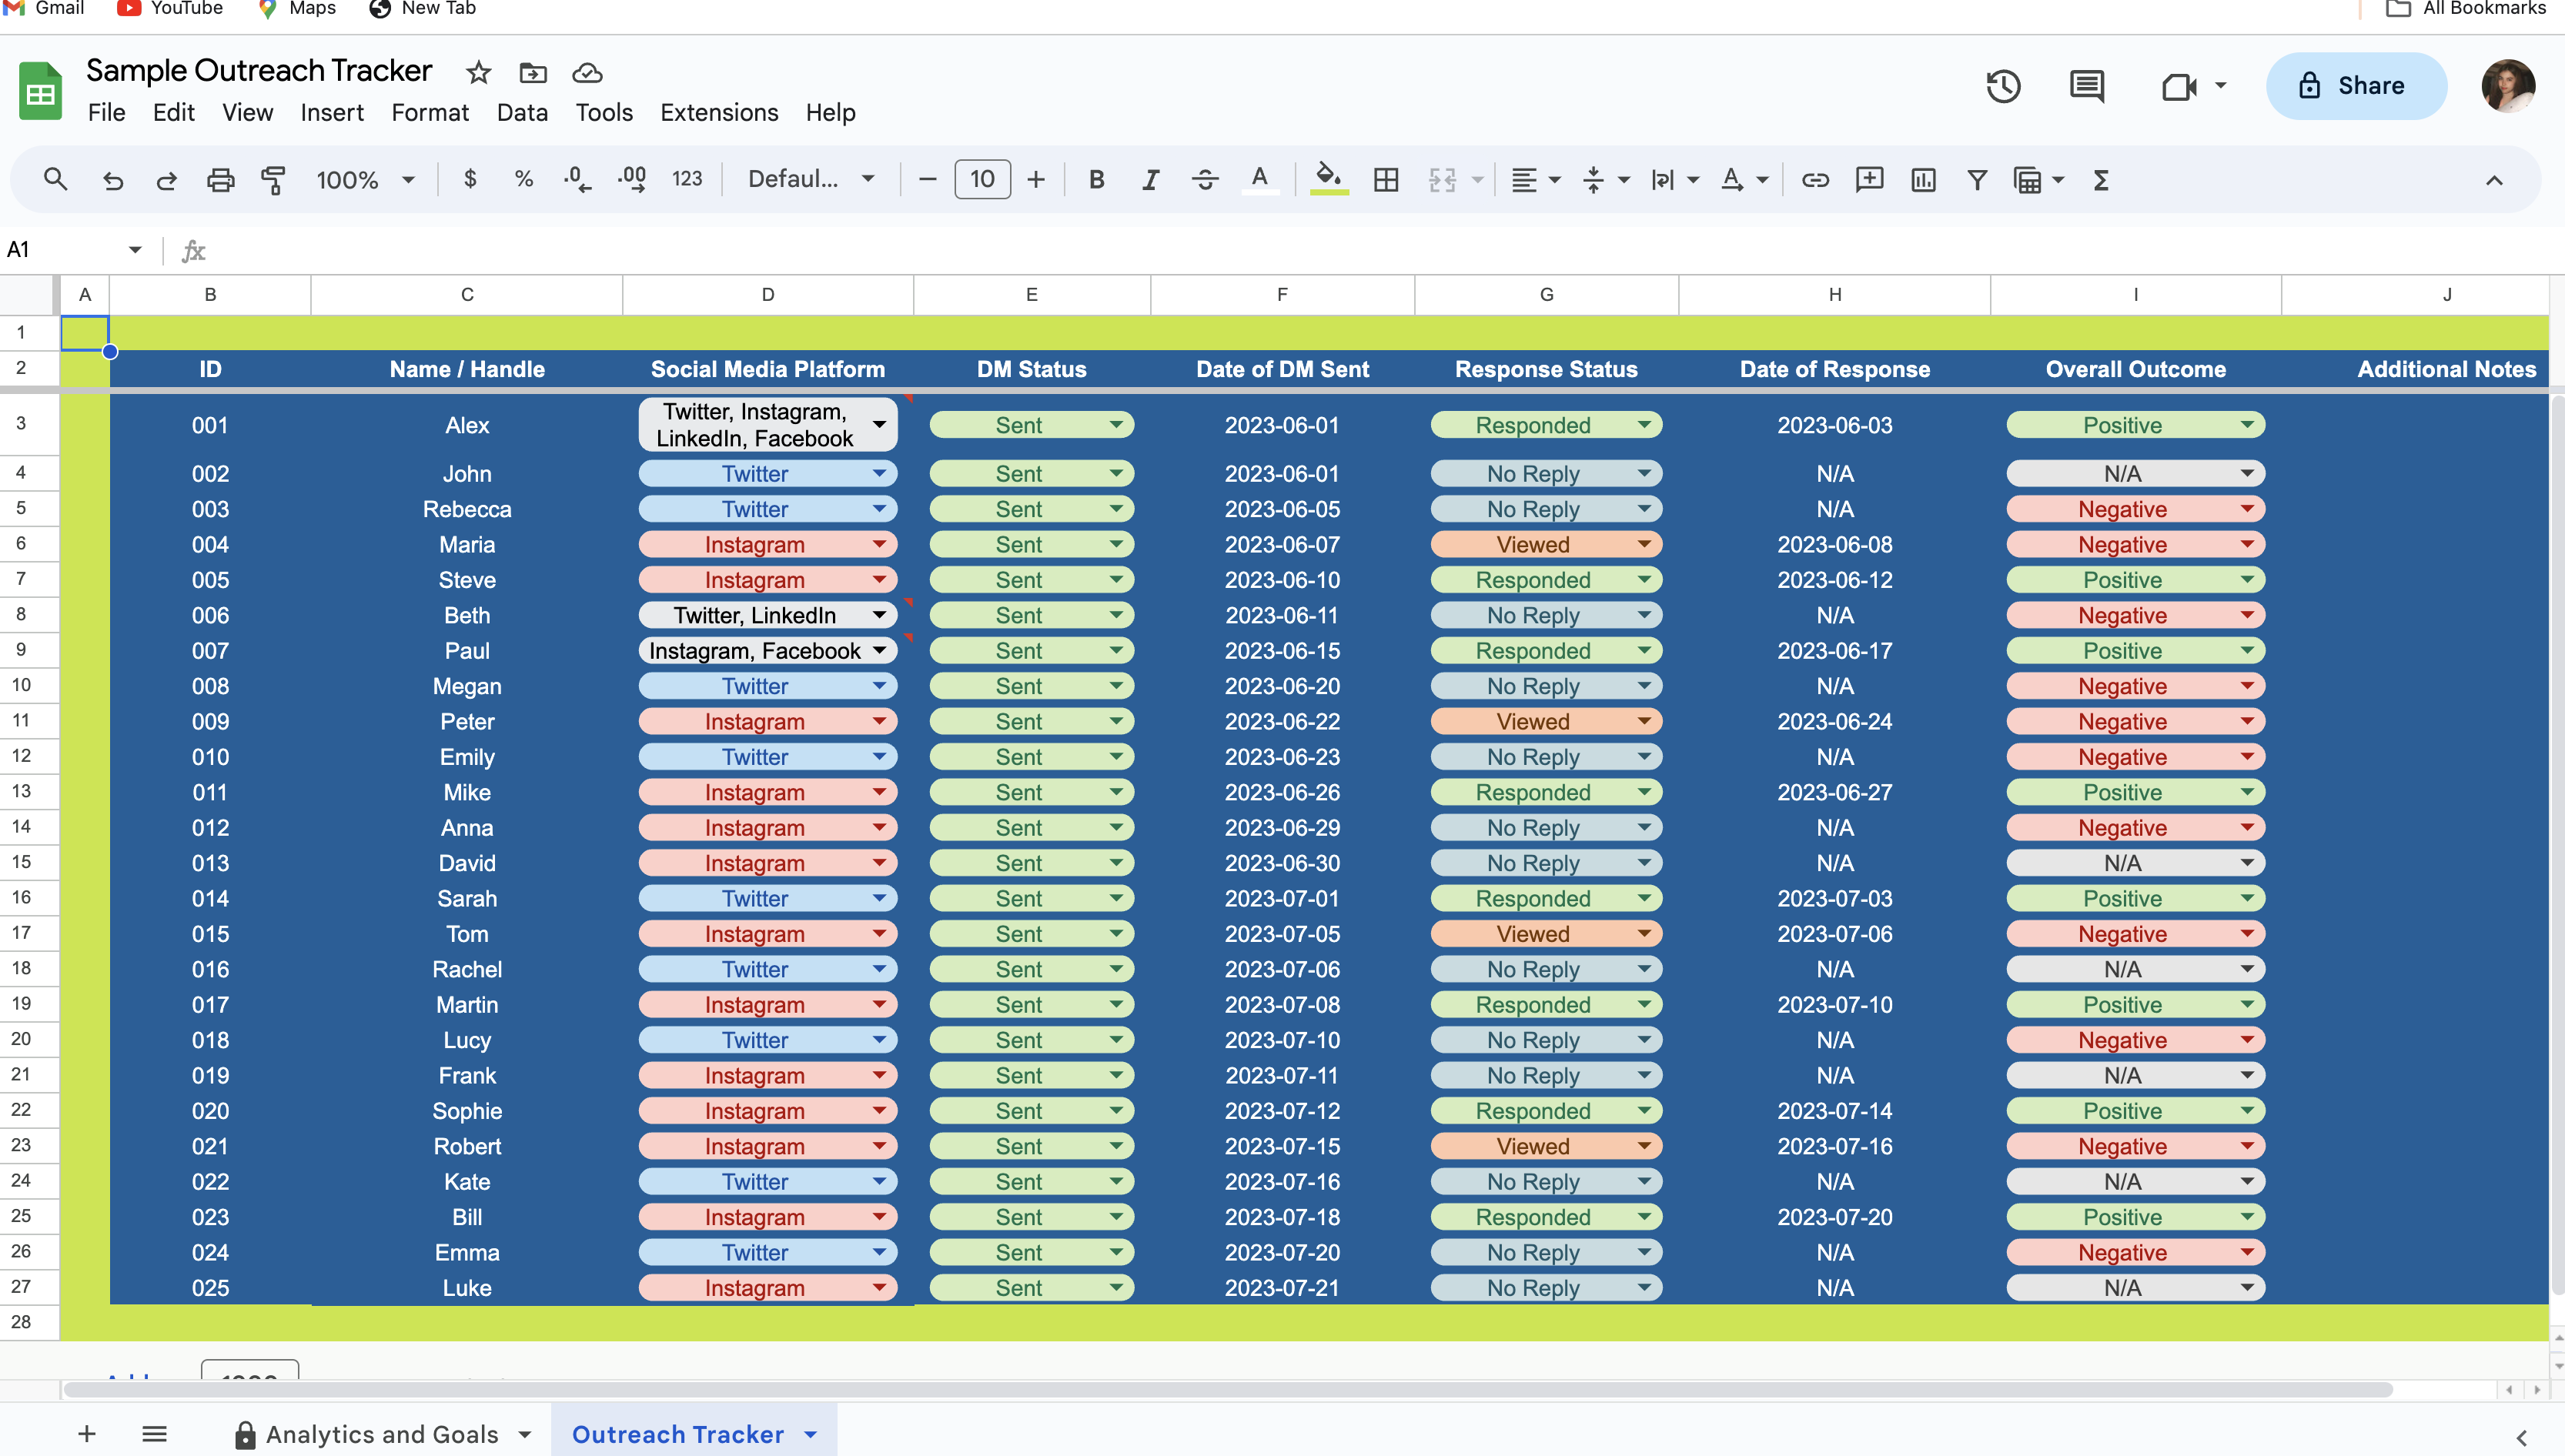Click the font size input field
This screenshot has height=1456, width=2565.
982,180
